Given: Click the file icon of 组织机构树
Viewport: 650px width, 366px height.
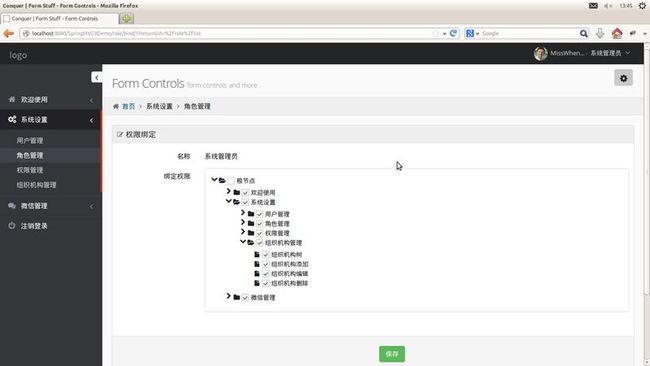Looking at the screenshot, I should click(x=257, y=255).
